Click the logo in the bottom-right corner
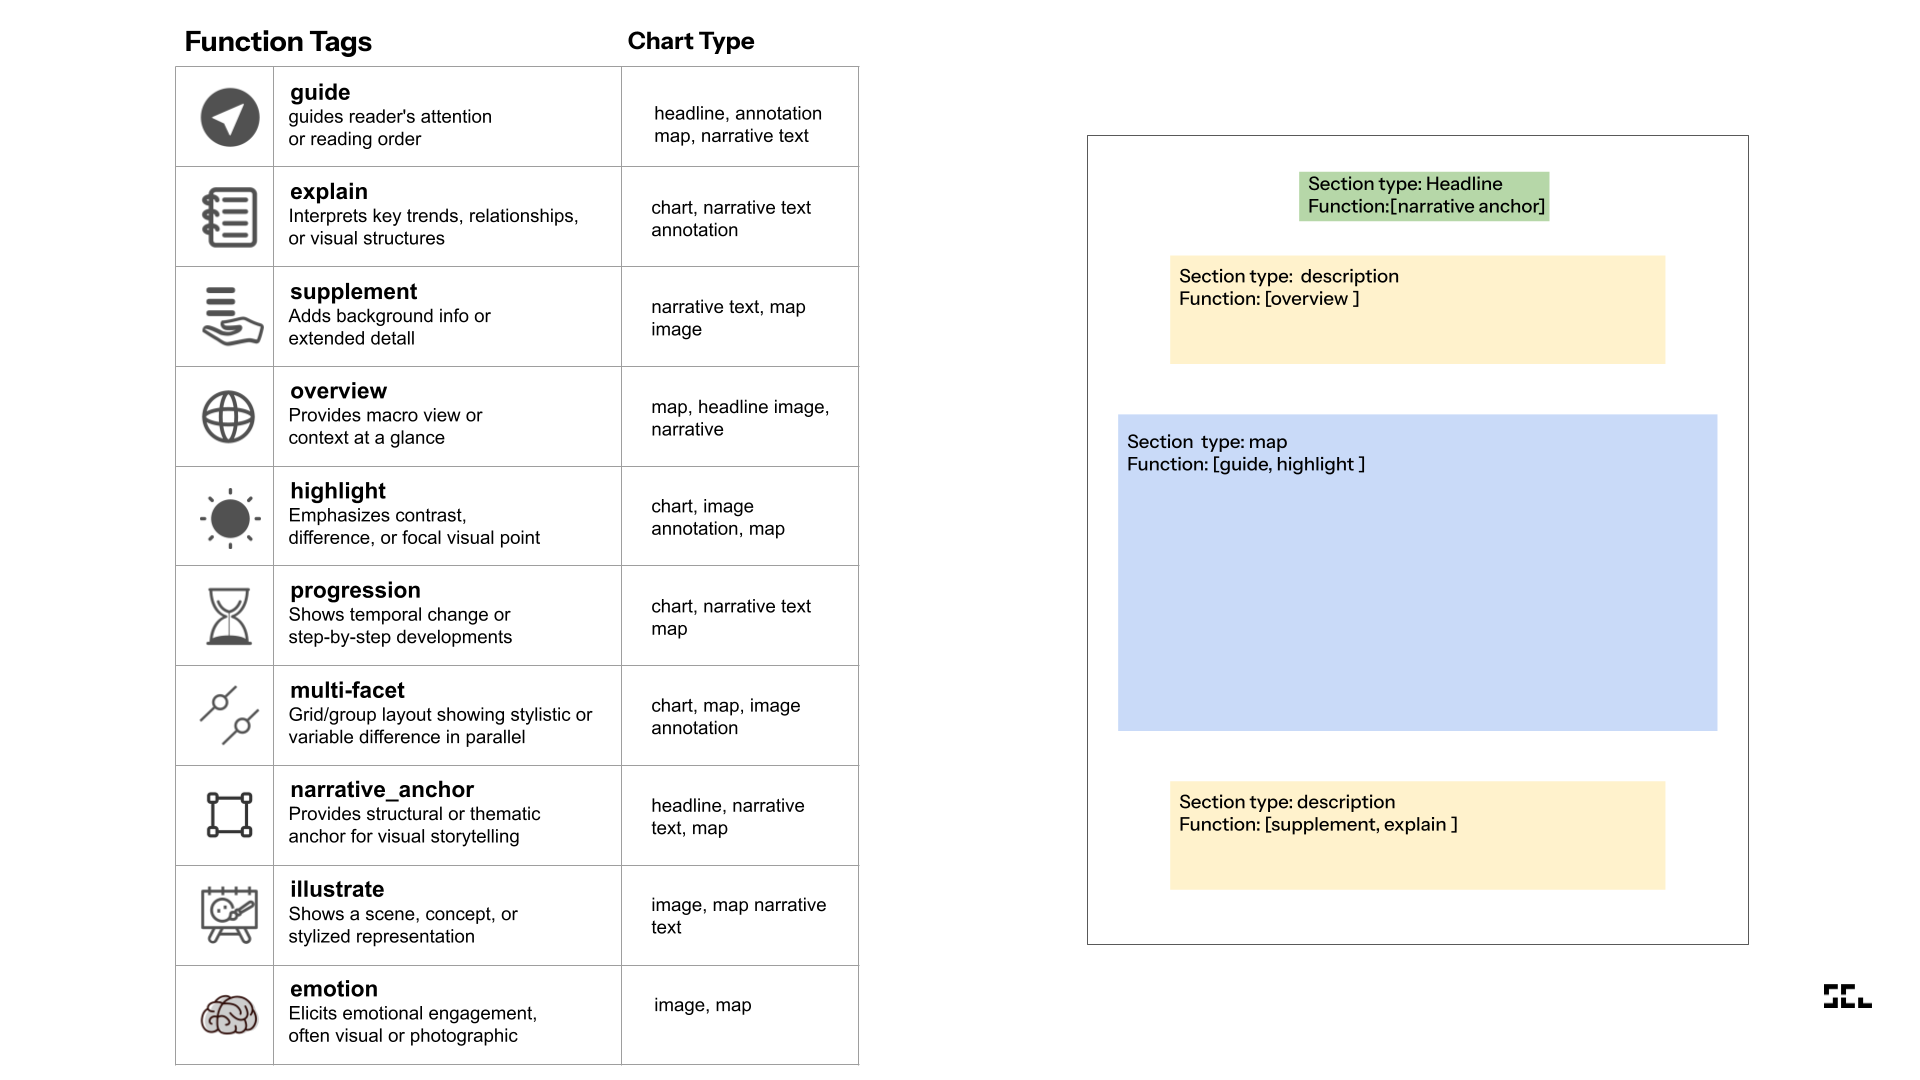The image size is (1920, 1080). [x=1846, y=996]
